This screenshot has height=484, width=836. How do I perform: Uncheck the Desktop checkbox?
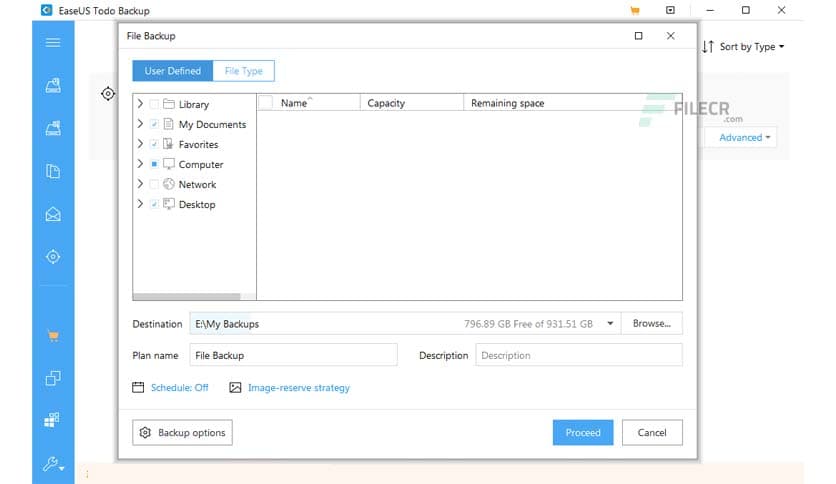pyautogui.click(x=154, y=204)
